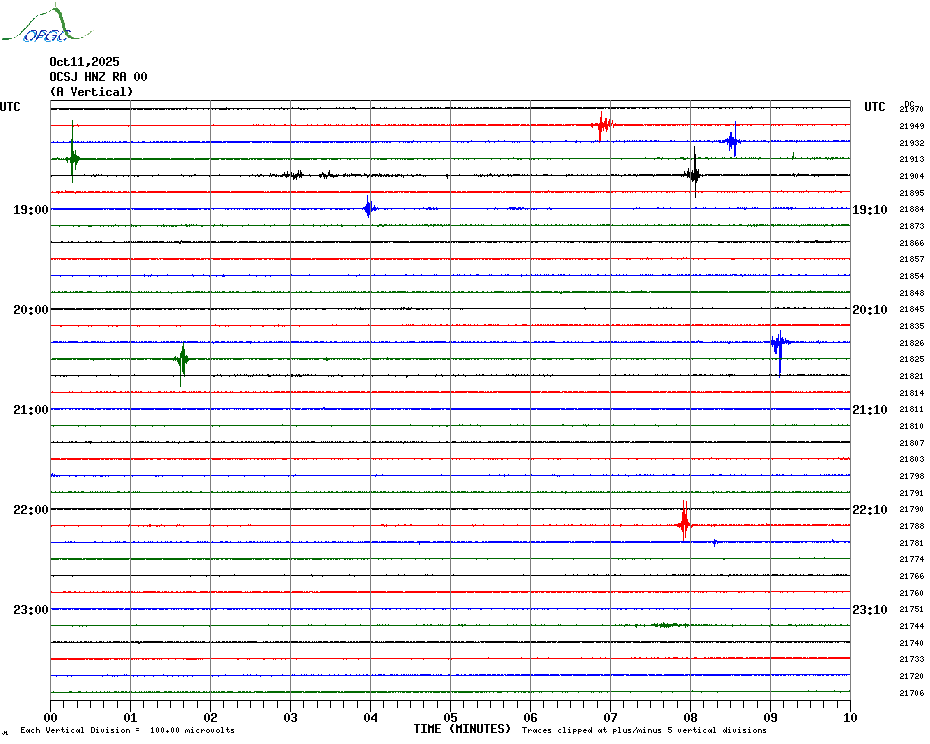The width and height of the screenshot is (930, 744).
Task: Click DC value 21845
Action: tap(912, 309)
